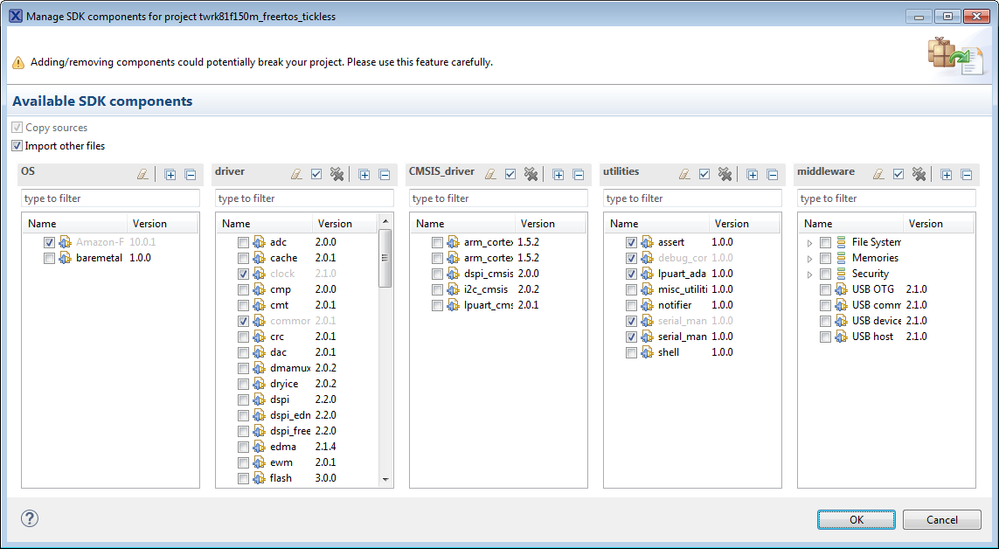
Task: Collapse all in the utilities panel
Action: tap(772, 174)
